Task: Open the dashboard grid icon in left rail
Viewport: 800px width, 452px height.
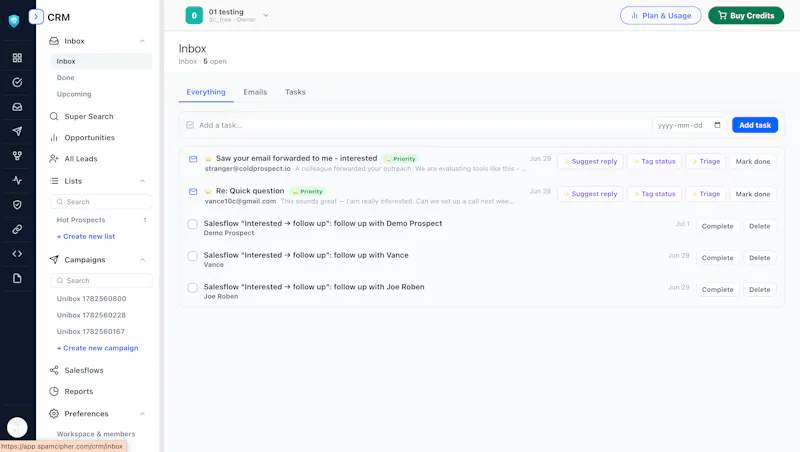Action: click(17, 58)
